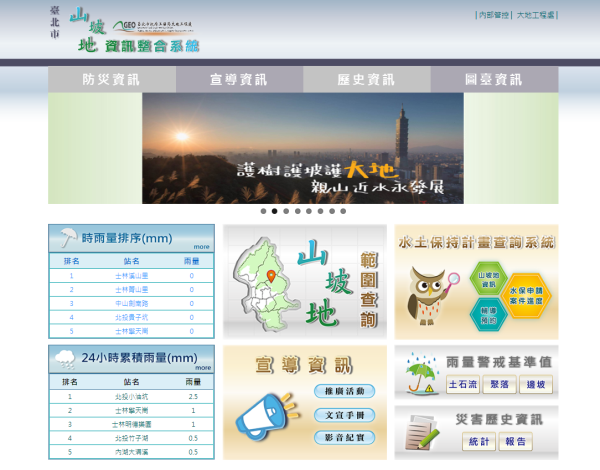Follow the 內部管控 link
The width and height of the screenshot is (600, 470).
click(x=494, y=15)
